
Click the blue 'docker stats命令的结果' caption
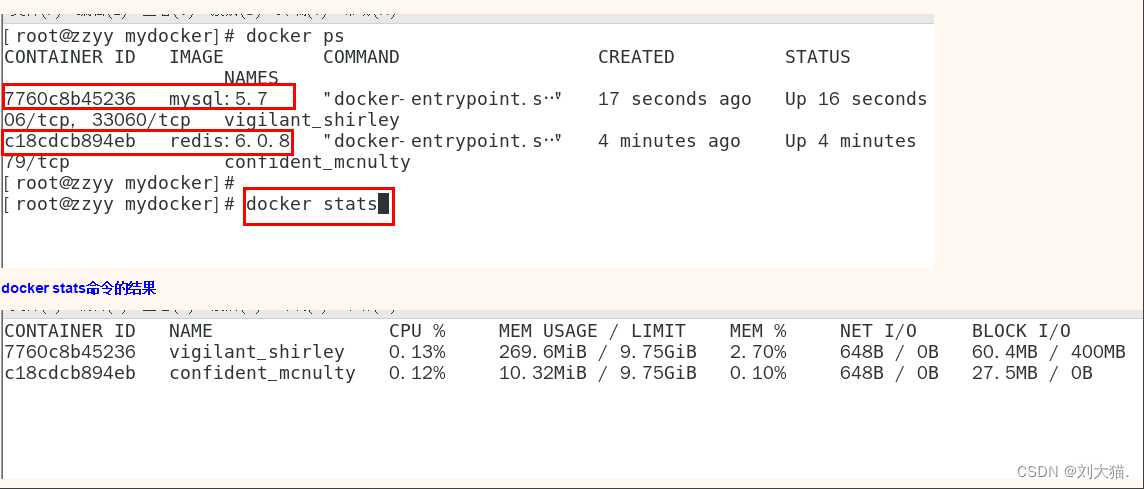pyautogui.click(x=78, y=288)
